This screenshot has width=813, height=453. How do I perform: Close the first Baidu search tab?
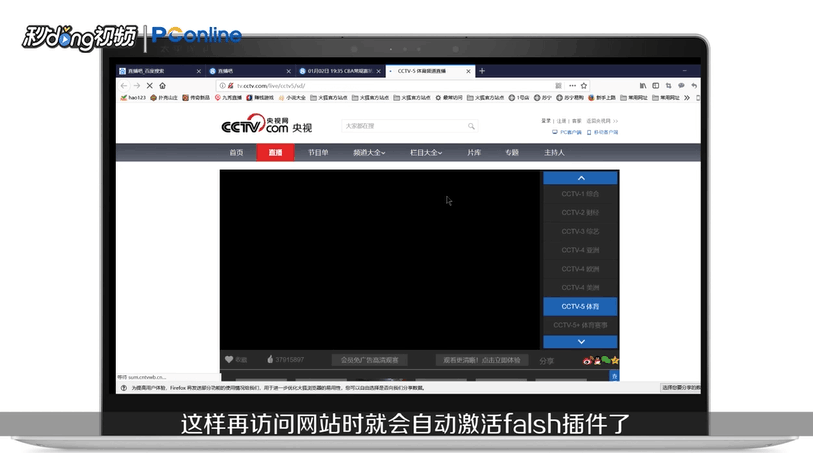click(x=199, y=71)
